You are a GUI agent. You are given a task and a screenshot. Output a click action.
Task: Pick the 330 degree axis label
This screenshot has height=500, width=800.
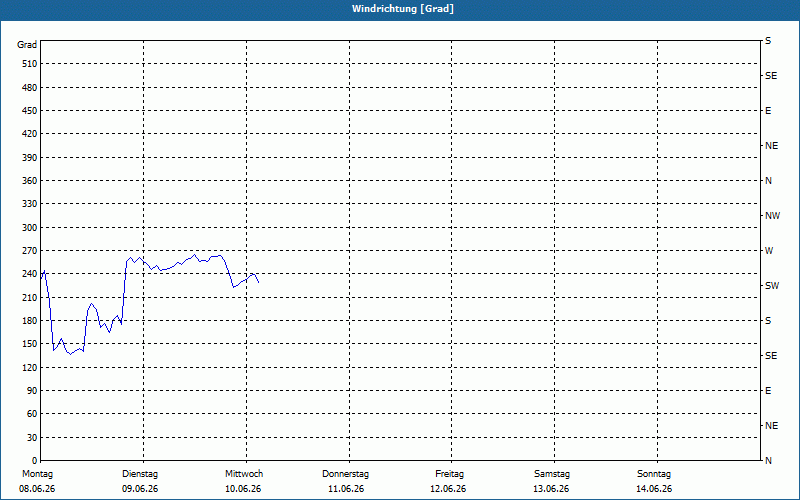(30, 204)
